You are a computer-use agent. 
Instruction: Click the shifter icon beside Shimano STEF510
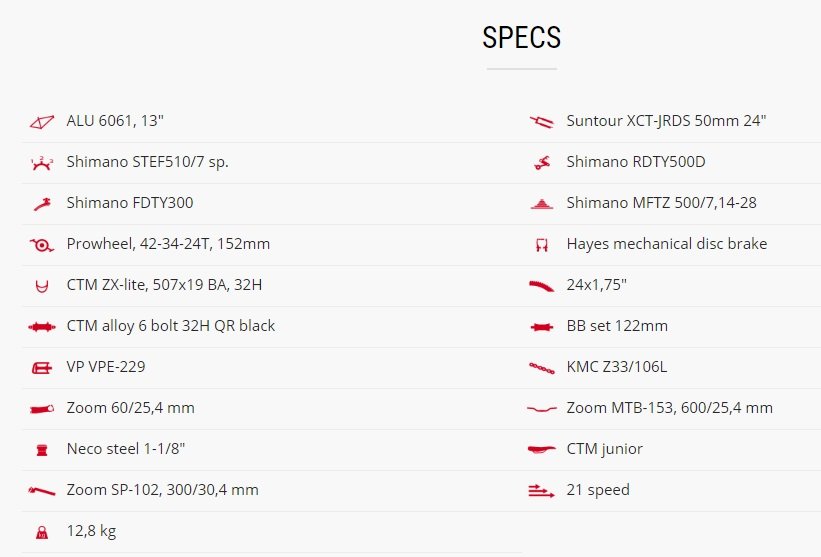click(41, 163)
